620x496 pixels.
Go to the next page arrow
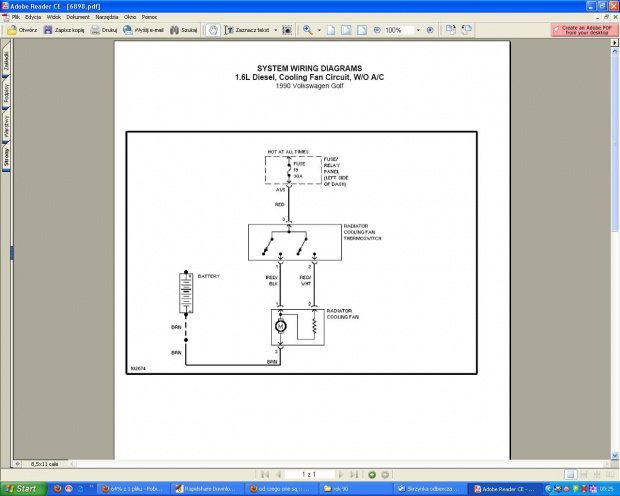point(341,475)
